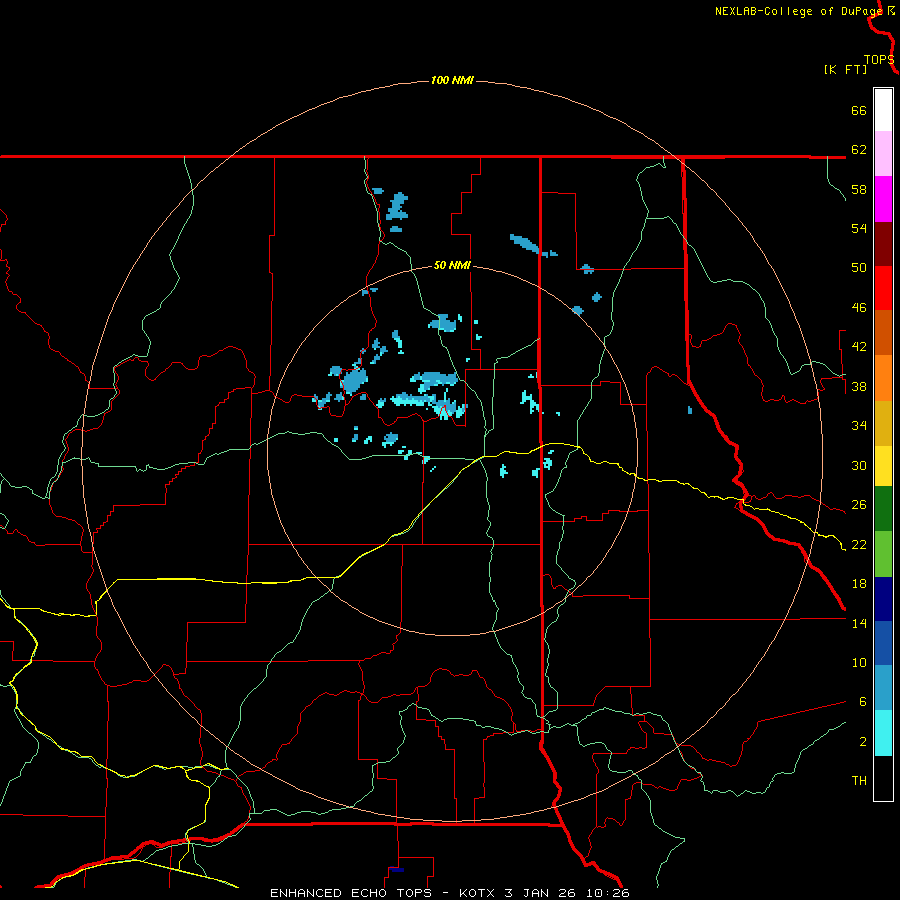Select the sky blue 10 kft legend swatch
This screenshot has width=900, height=900.
tap(883, 688)
